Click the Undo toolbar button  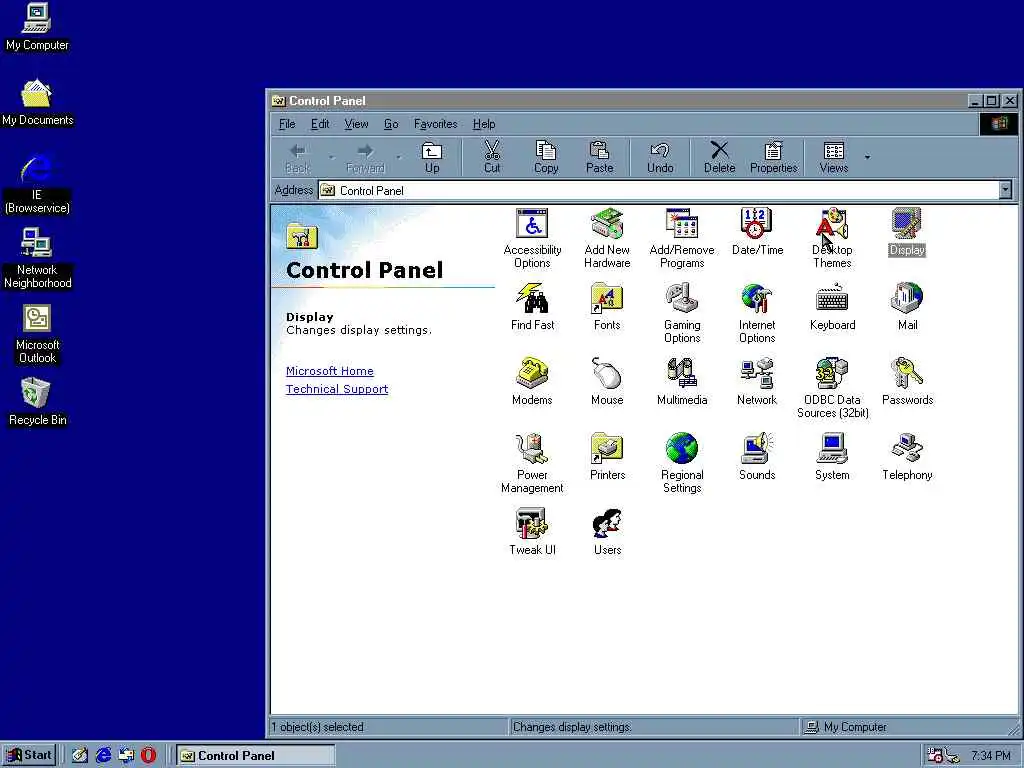pyautogui.click(x=660, y=157)
